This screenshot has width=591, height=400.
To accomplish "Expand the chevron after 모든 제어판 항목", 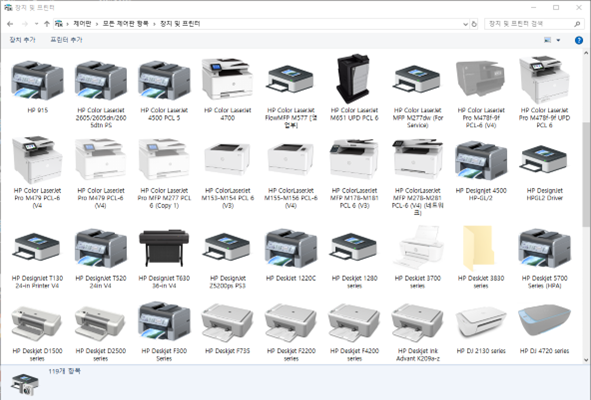I will tap(154, 24).
